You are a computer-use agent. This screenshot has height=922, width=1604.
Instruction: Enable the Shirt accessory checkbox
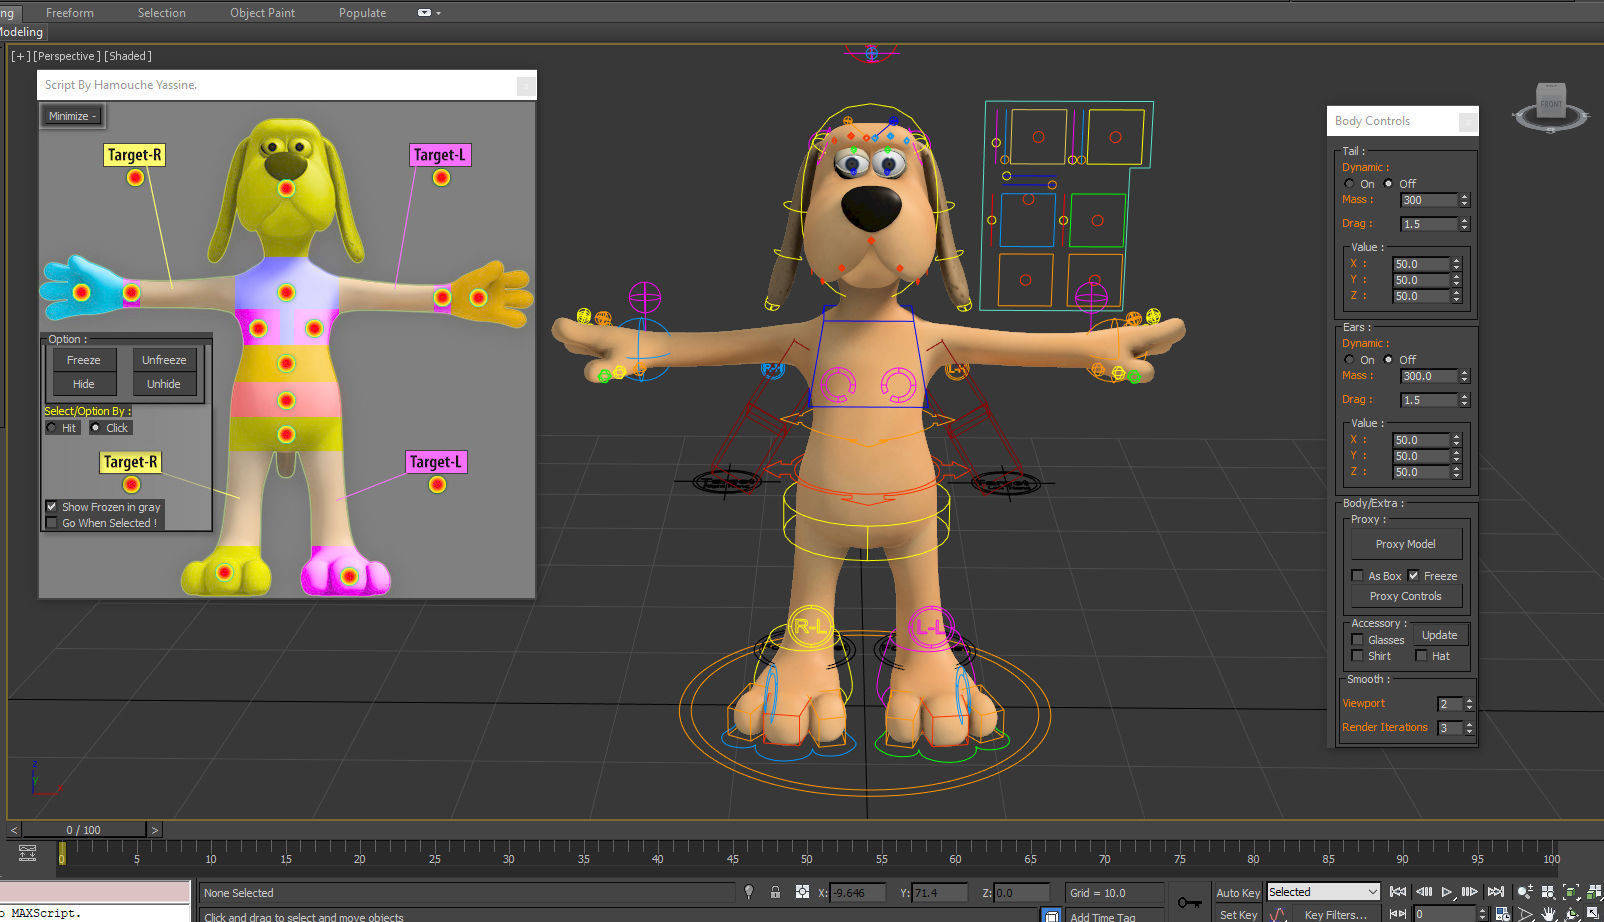point(1357,656)
